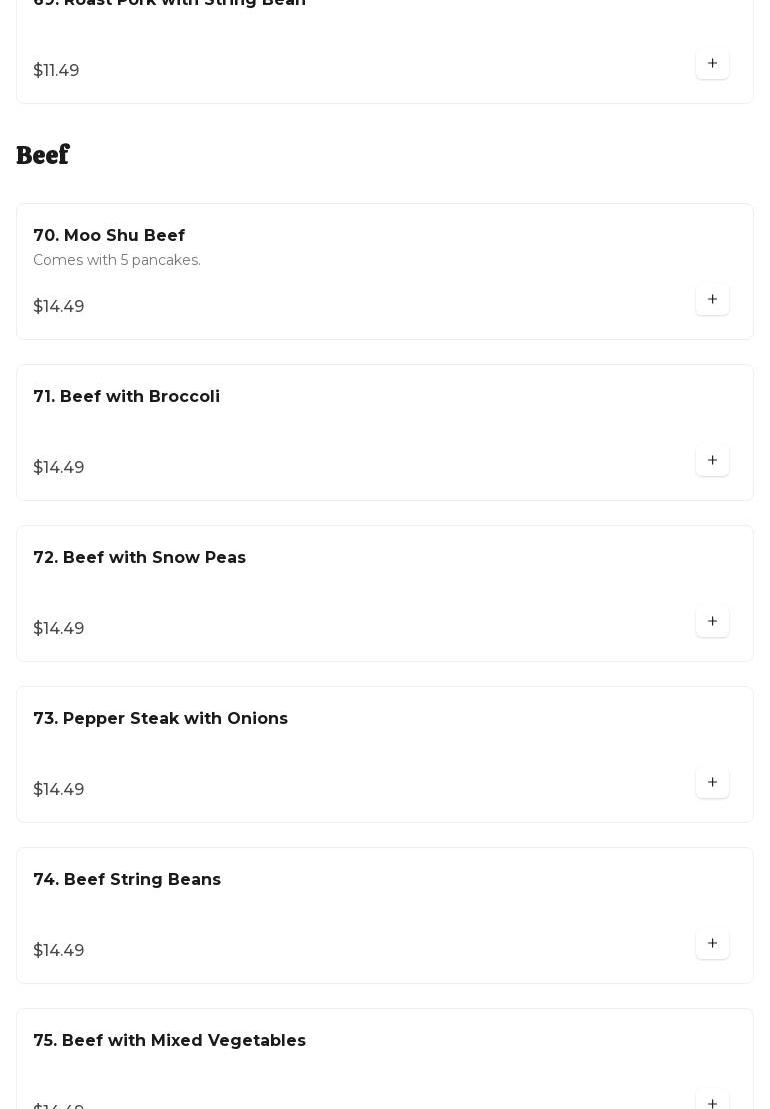Screen dimensions: 770x1109
Task: Open the 70. Moo Shu Beef item title
Action: [109, 236]
